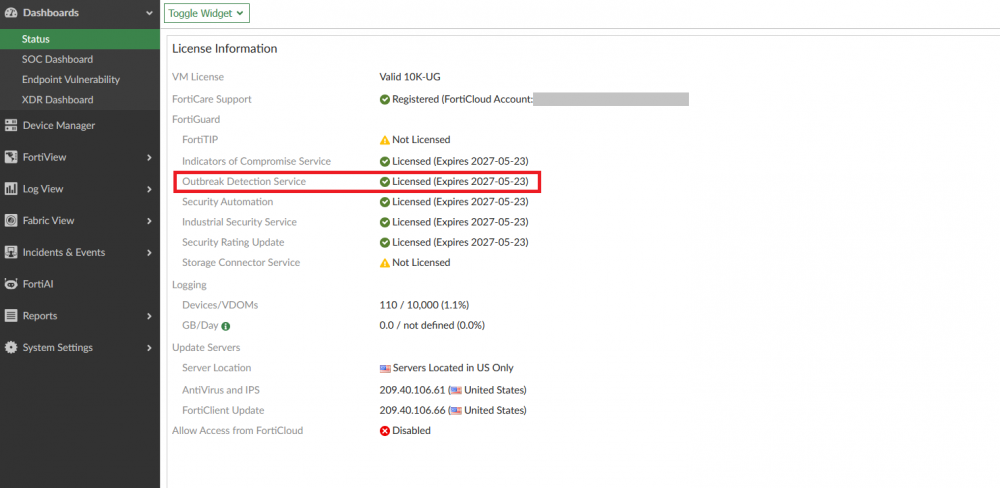Click the '110 / 10,000 (1.1%)' value
The width and height of the screenshot is (1000, 488).
tap(424, 306)
